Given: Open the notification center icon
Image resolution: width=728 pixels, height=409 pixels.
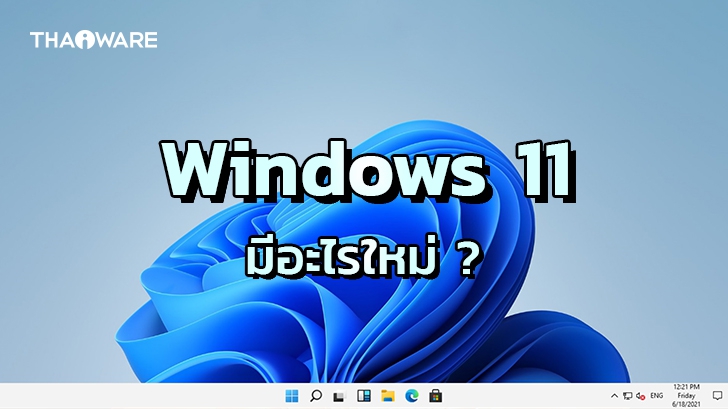Looking at the screenshot, I should pyautogui.click(x=717, y=396).
